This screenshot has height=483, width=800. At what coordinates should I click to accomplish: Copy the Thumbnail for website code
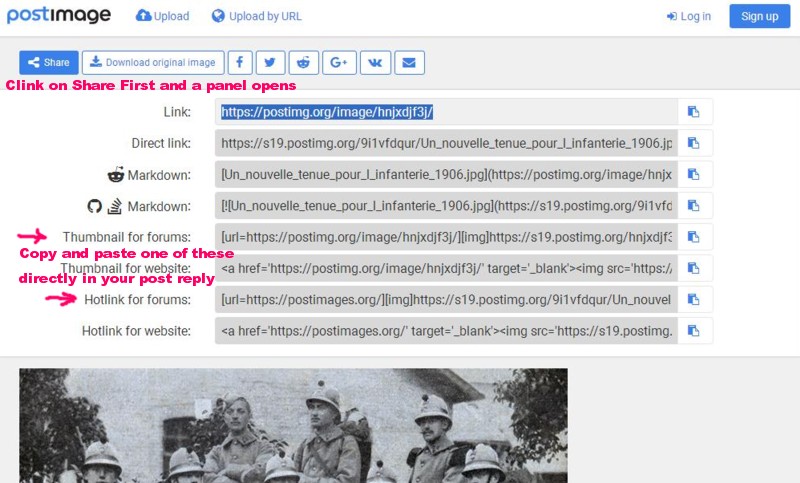click(694, 268)
